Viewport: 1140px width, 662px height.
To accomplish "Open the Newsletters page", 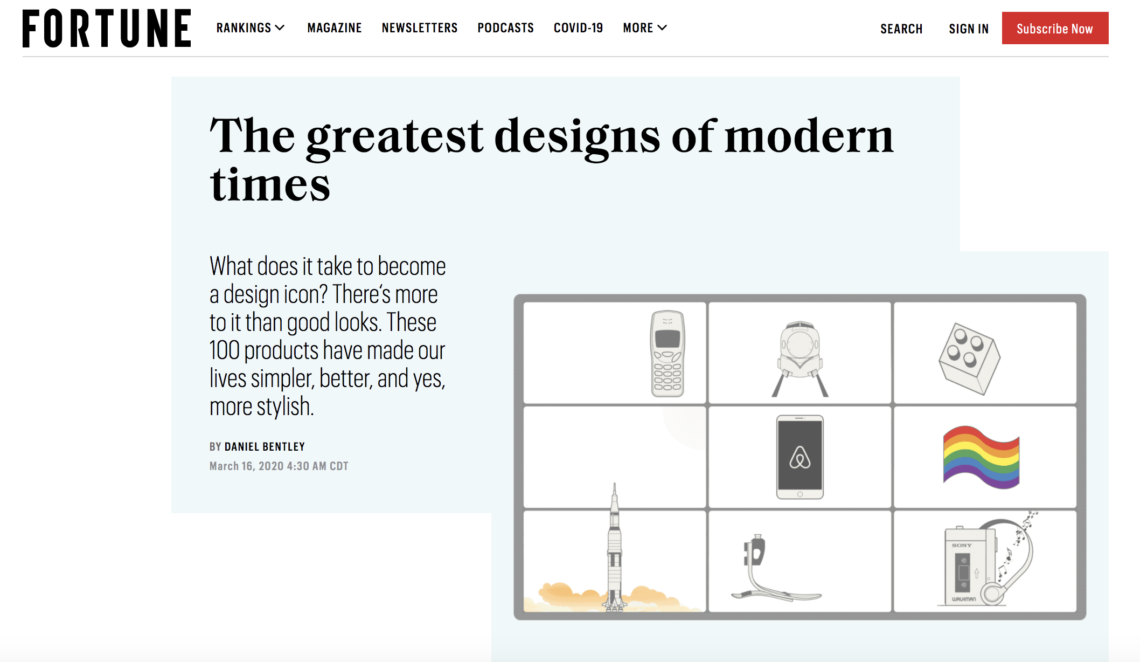I will pyautogui.click(x=420, y=28).
